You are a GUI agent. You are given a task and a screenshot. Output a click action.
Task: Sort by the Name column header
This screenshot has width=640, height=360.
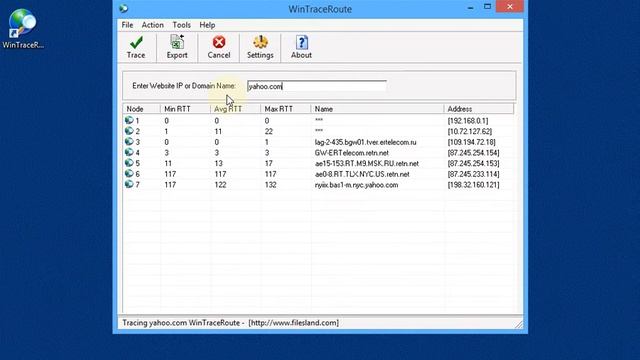tap(377, 109)
